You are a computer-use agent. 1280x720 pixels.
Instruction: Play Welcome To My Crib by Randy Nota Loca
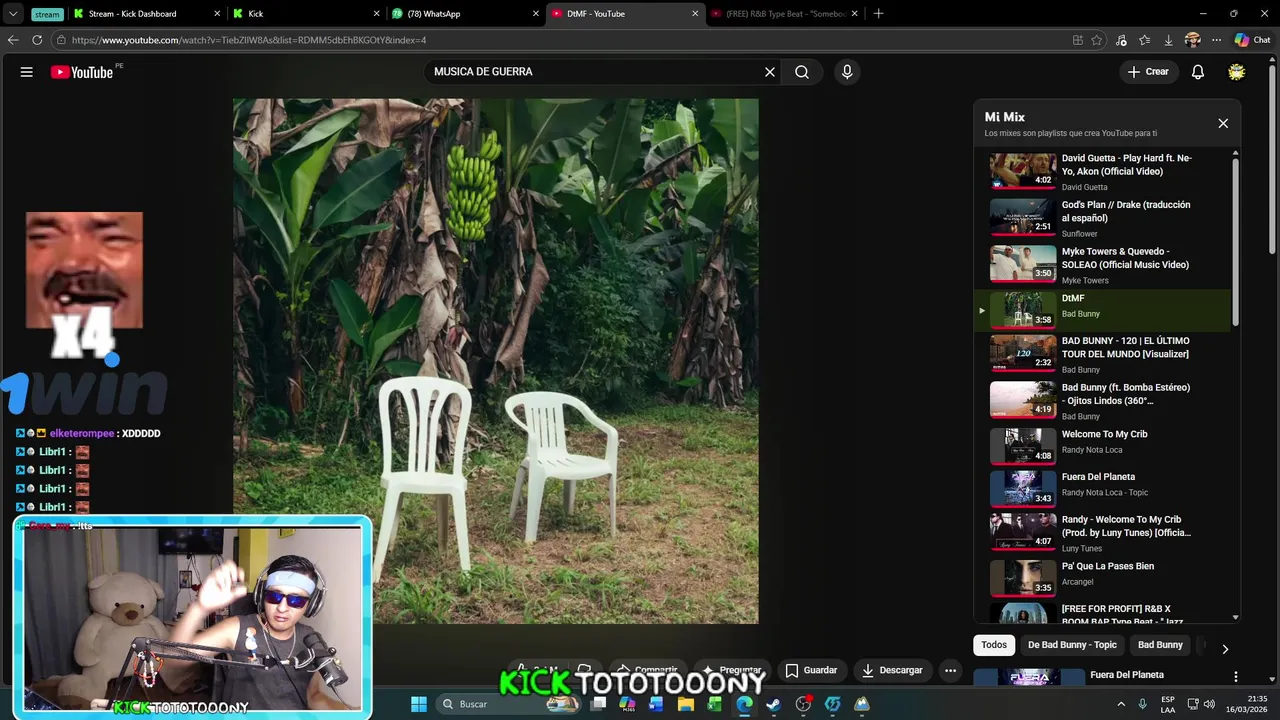click(x=1104, y=446)
